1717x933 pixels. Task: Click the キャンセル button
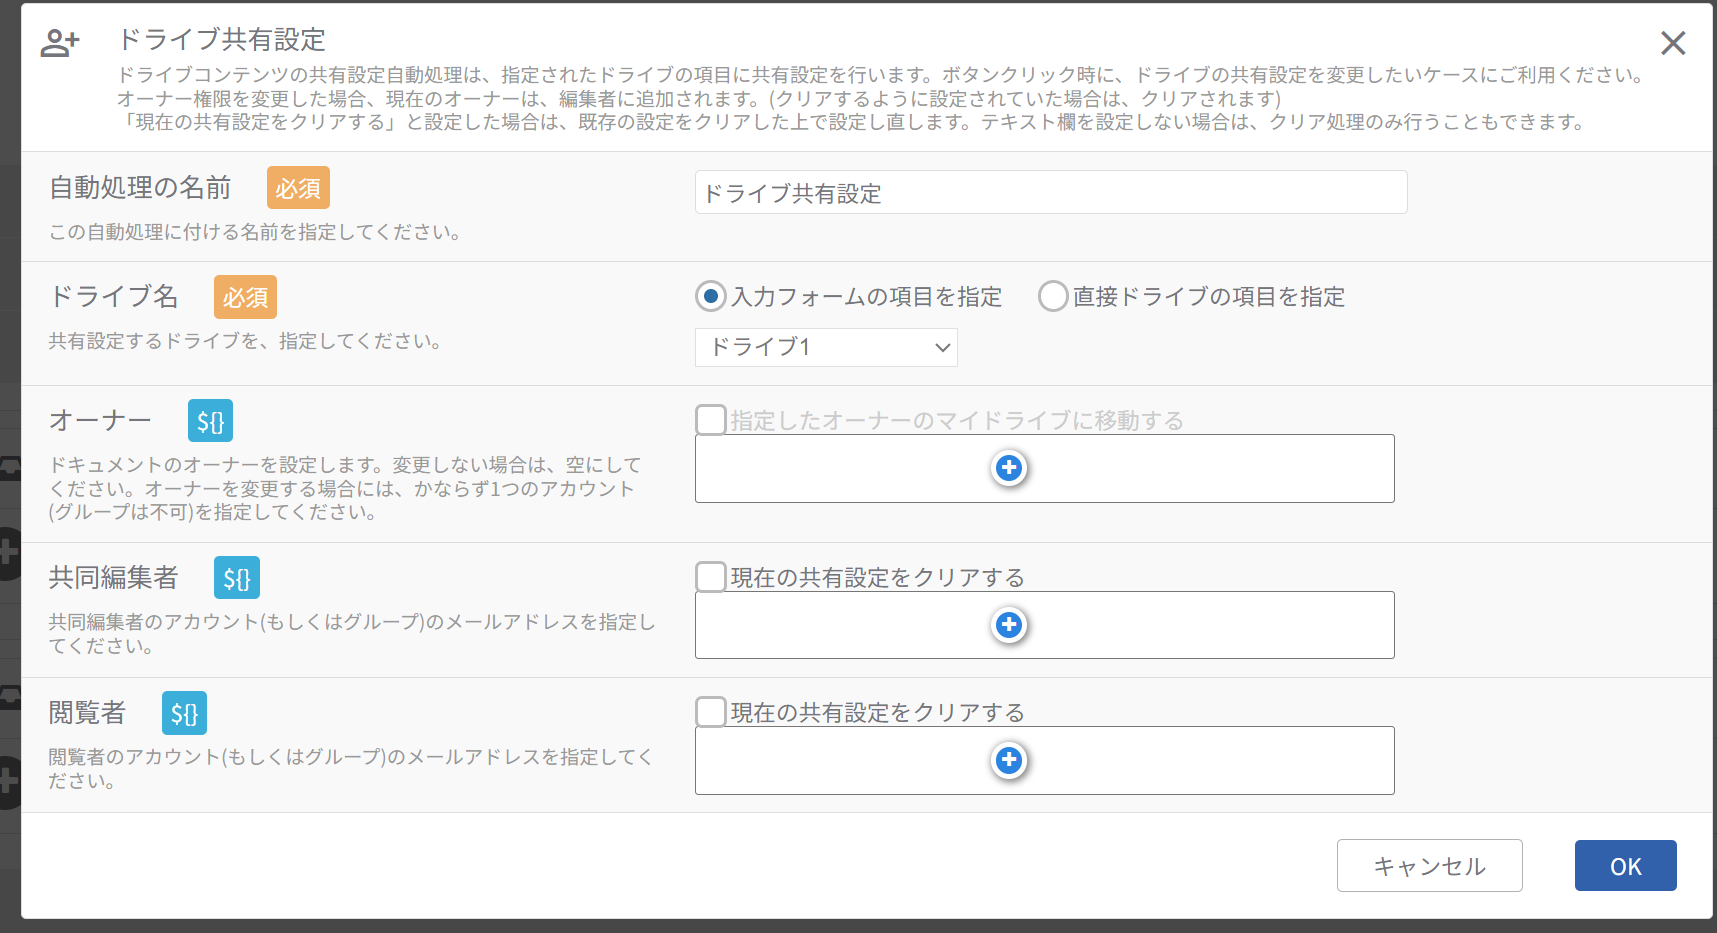(1429, 865)
